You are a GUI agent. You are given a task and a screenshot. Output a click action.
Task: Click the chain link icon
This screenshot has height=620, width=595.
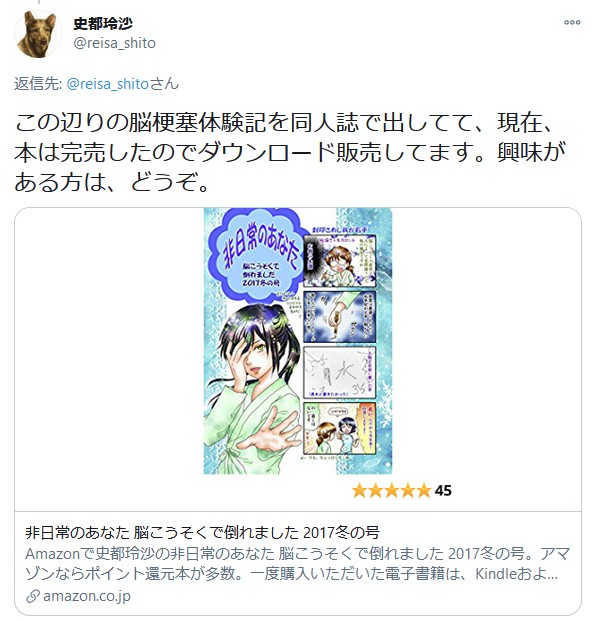click(x=33, y=596)
